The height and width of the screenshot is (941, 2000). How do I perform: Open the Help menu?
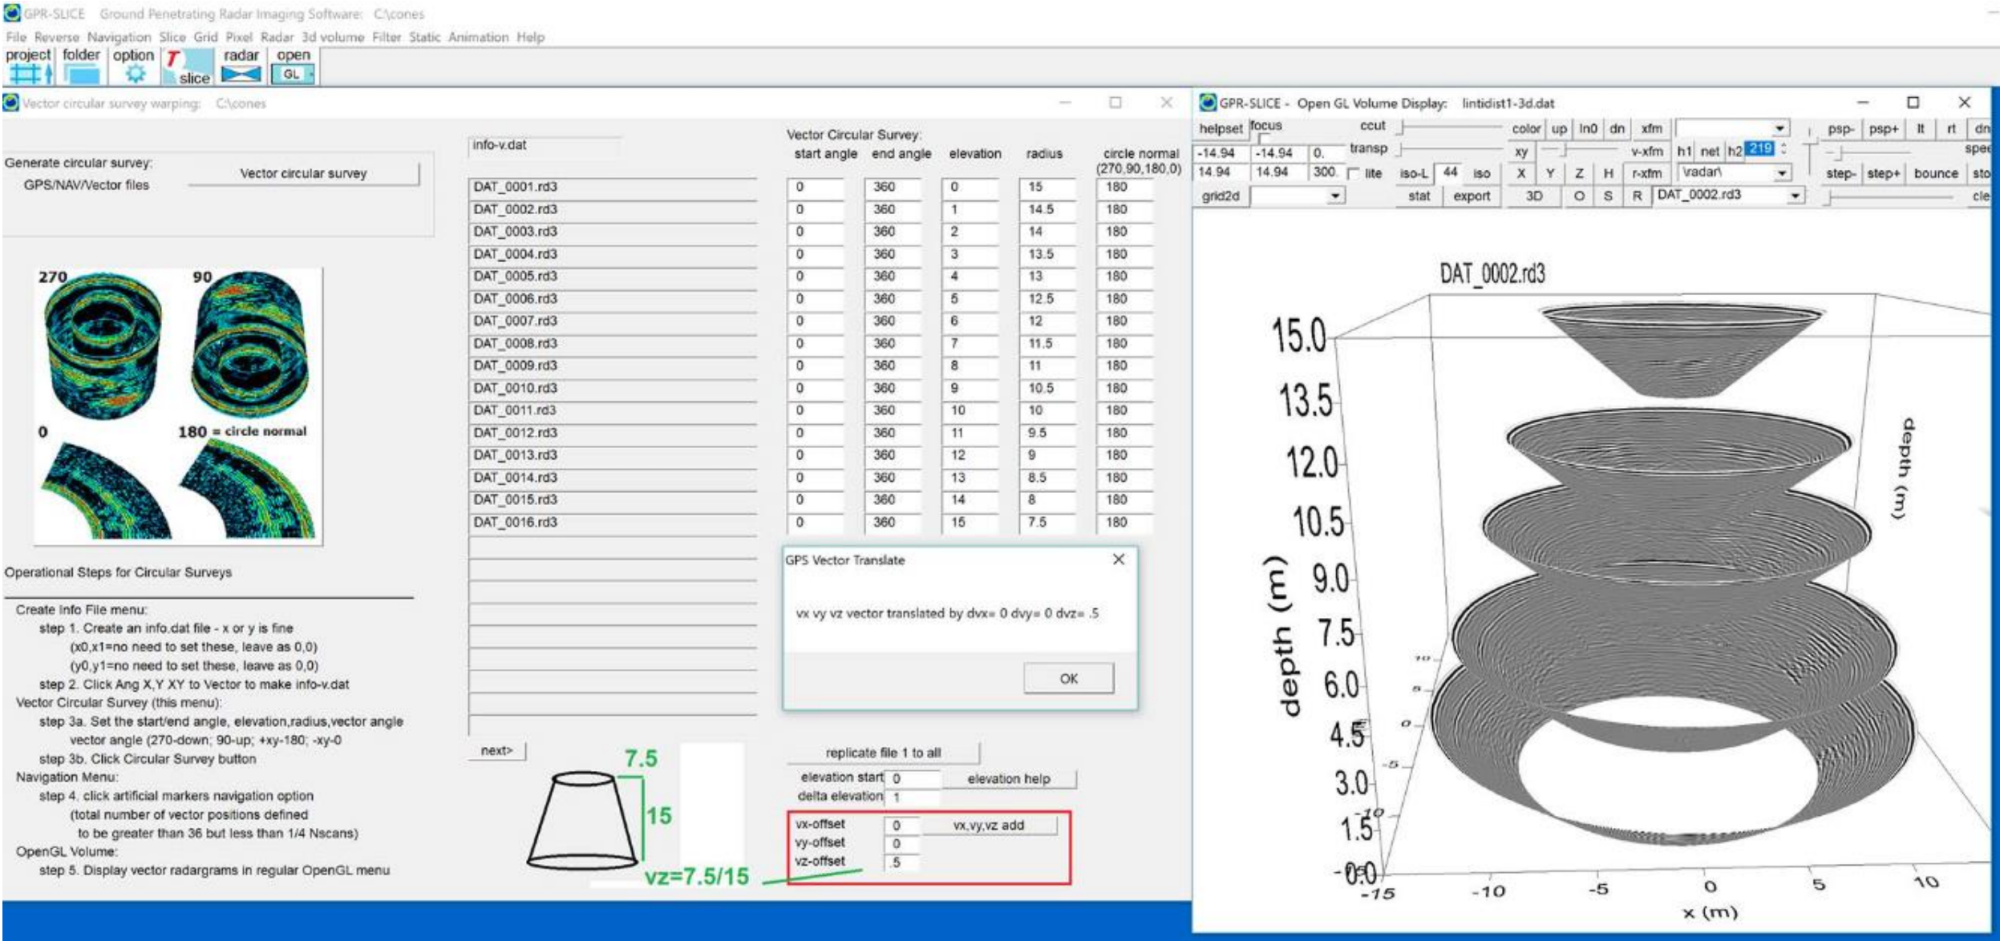531,37
